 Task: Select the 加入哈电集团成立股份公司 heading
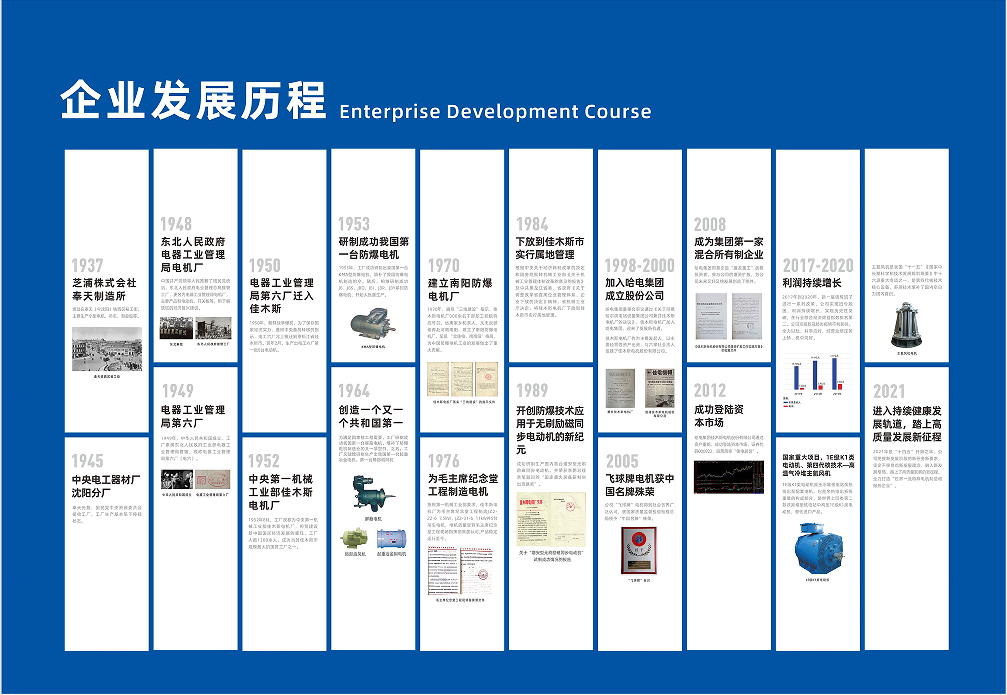[x=635, y=289]
